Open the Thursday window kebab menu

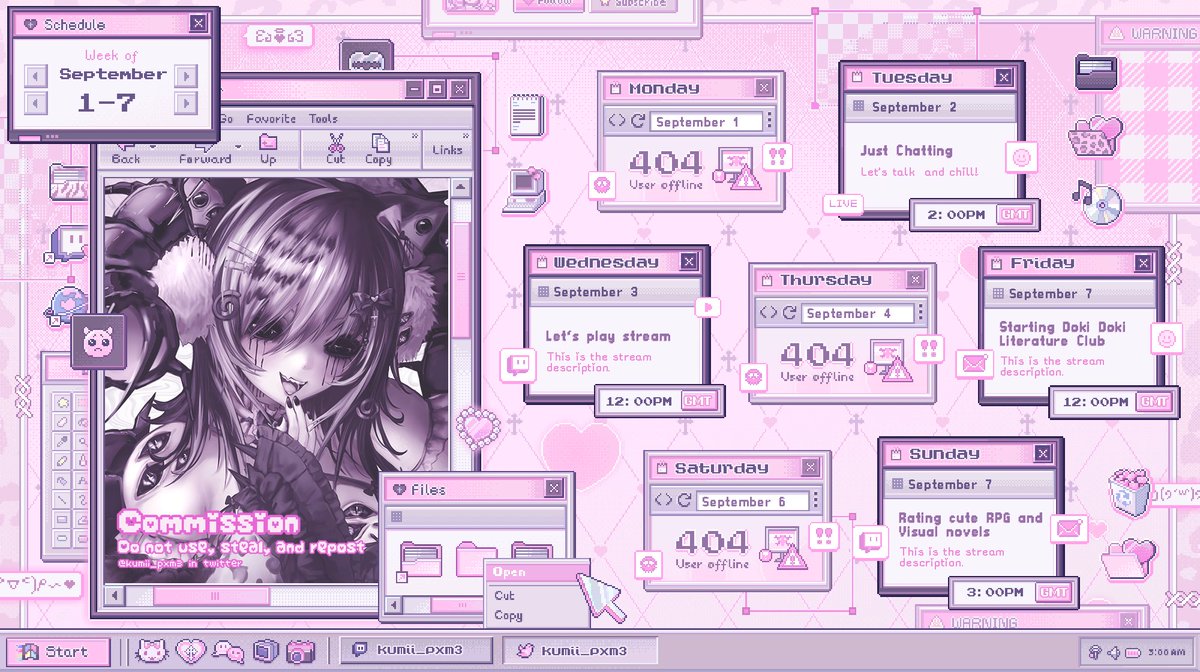coord(921,313)
